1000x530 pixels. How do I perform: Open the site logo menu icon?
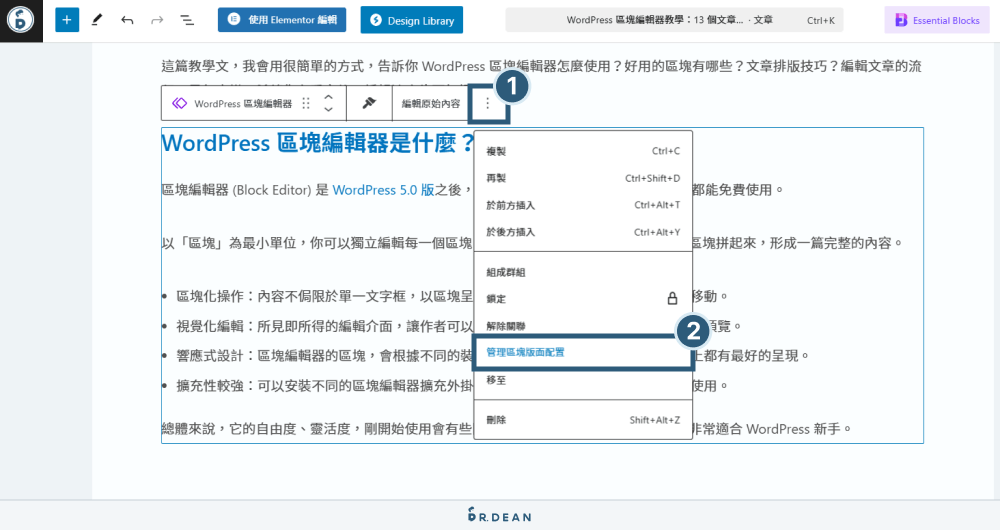21,20
